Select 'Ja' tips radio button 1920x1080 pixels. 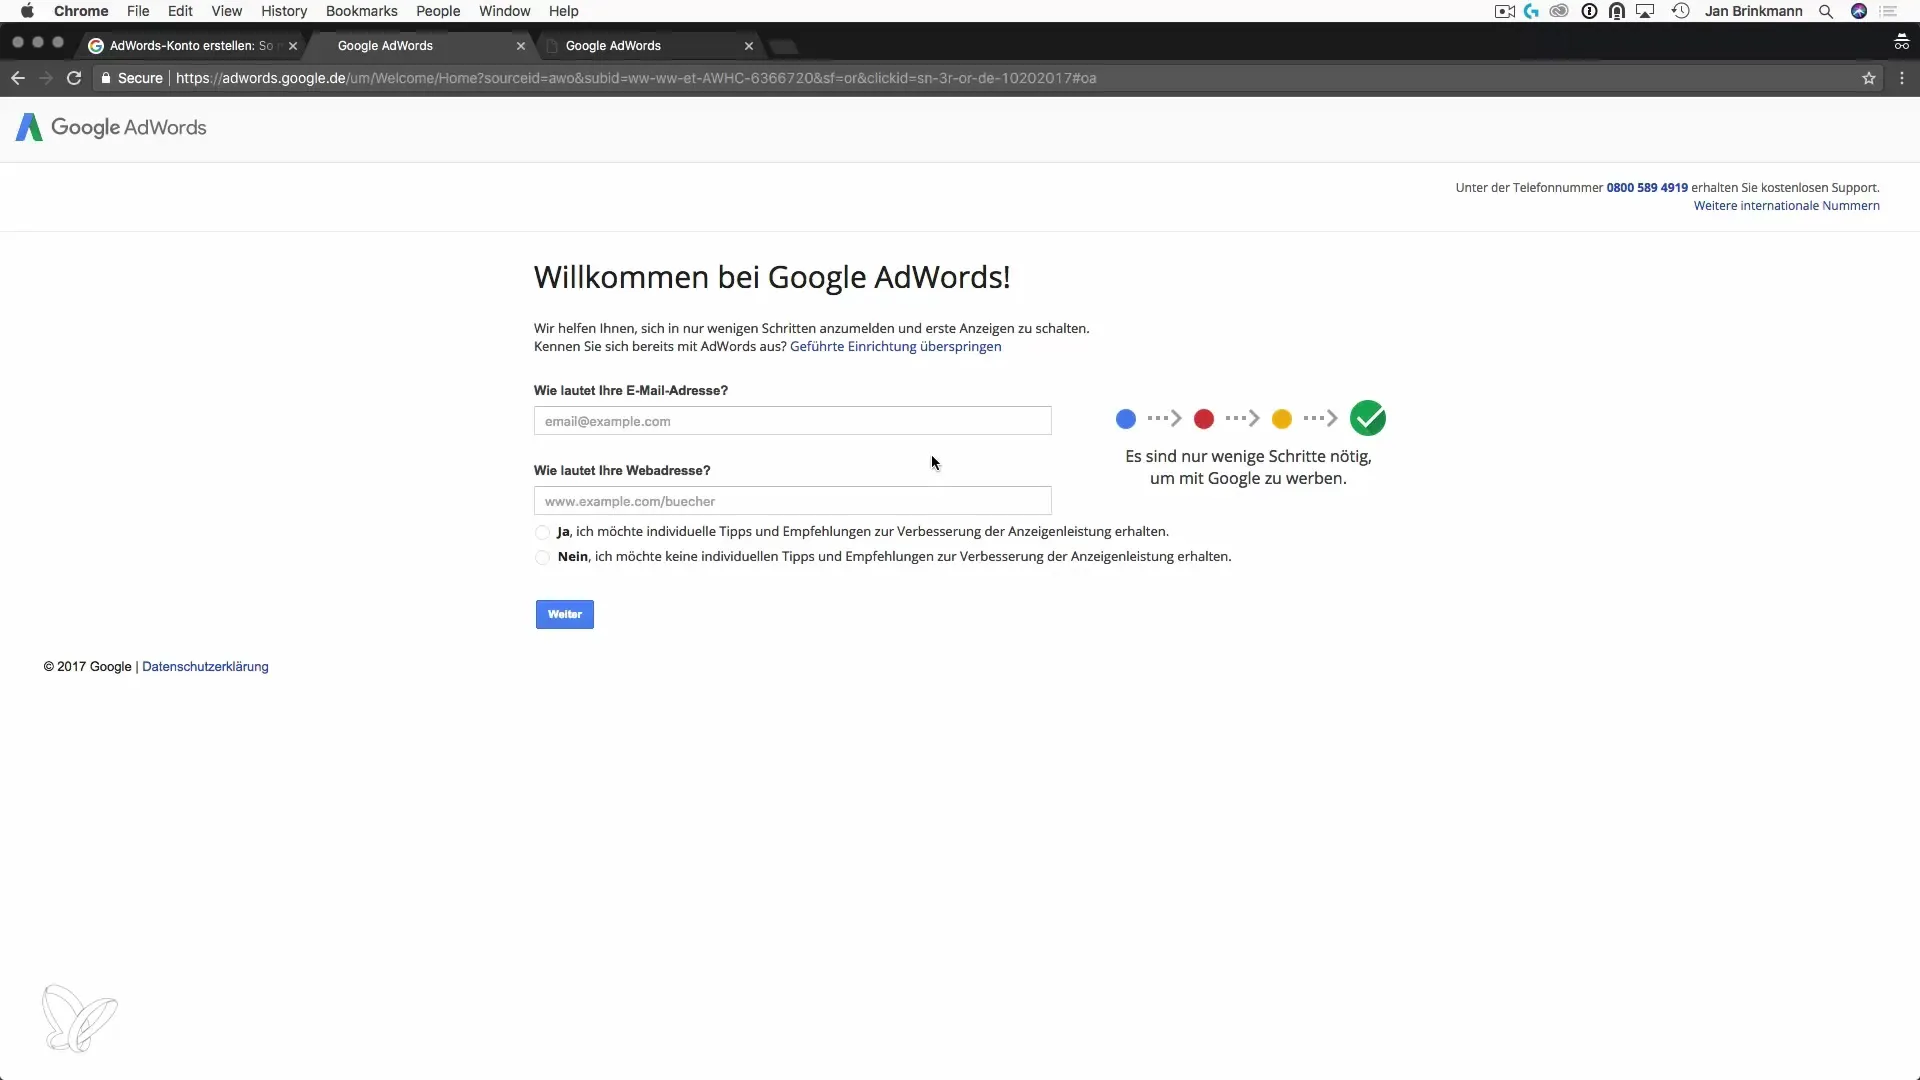(x=542, y=532)
